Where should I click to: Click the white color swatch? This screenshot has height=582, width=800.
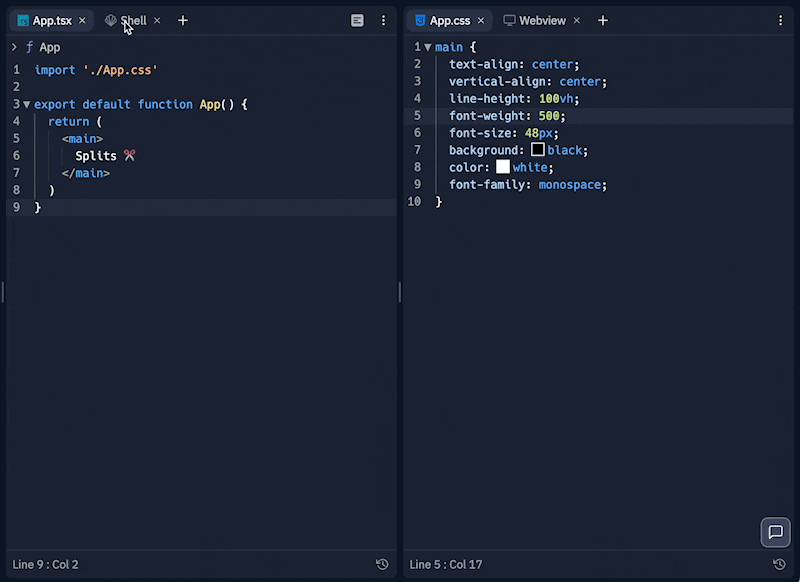(x=503, y=167)
